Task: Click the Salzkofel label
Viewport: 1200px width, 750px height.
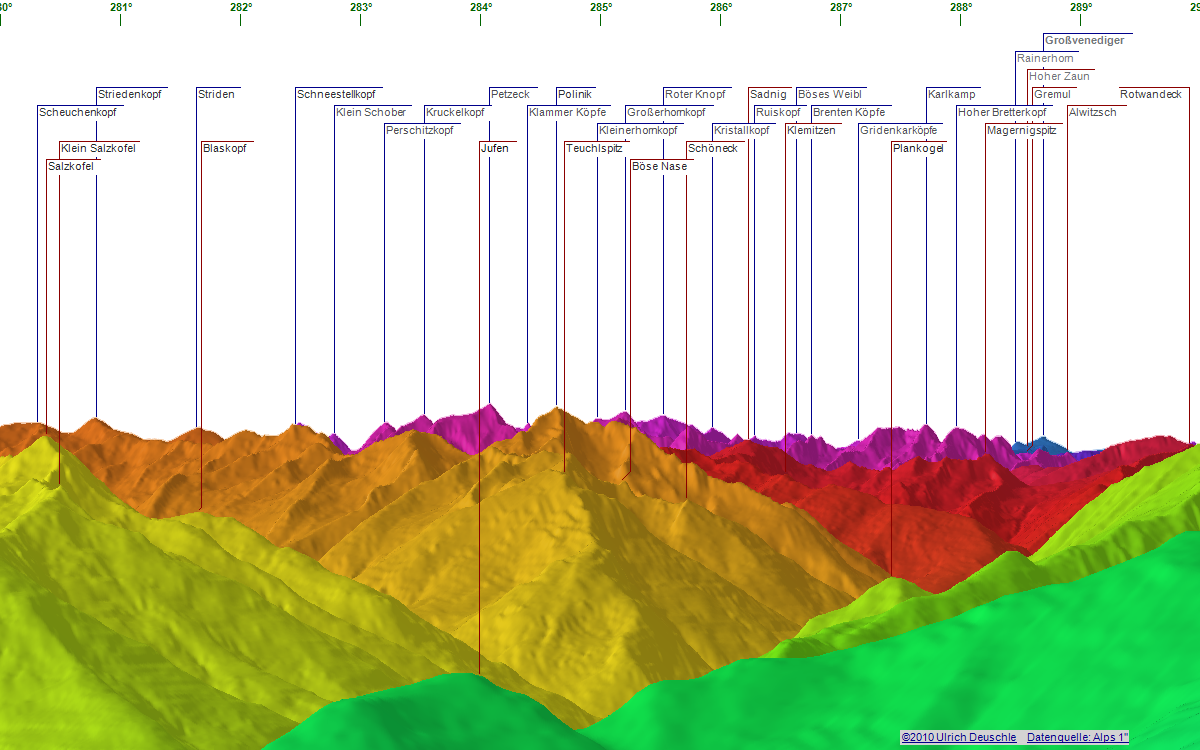Action: [71, 167]
